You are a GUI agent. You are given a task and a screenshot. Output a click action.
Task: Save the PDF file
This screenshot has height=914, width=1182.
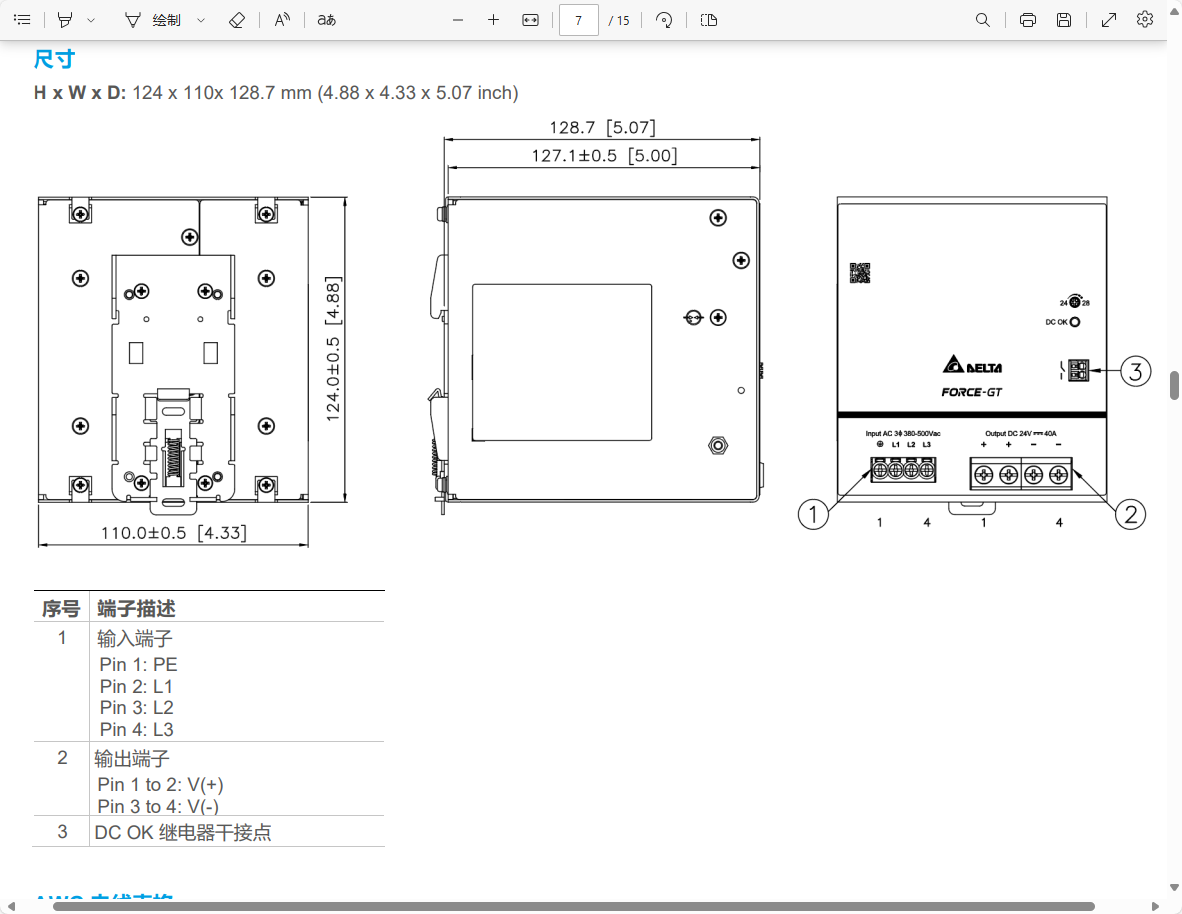click(1064, 20)
